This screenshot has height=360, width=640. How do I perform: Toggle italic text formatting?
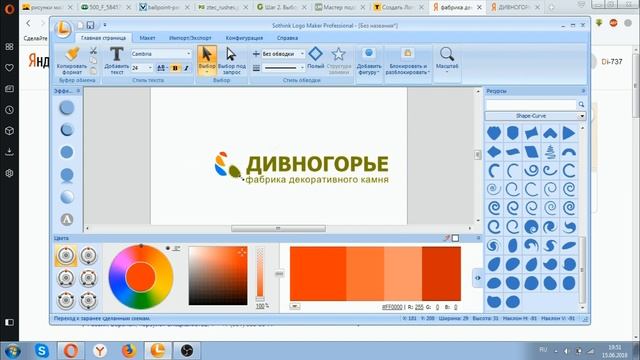186,68
